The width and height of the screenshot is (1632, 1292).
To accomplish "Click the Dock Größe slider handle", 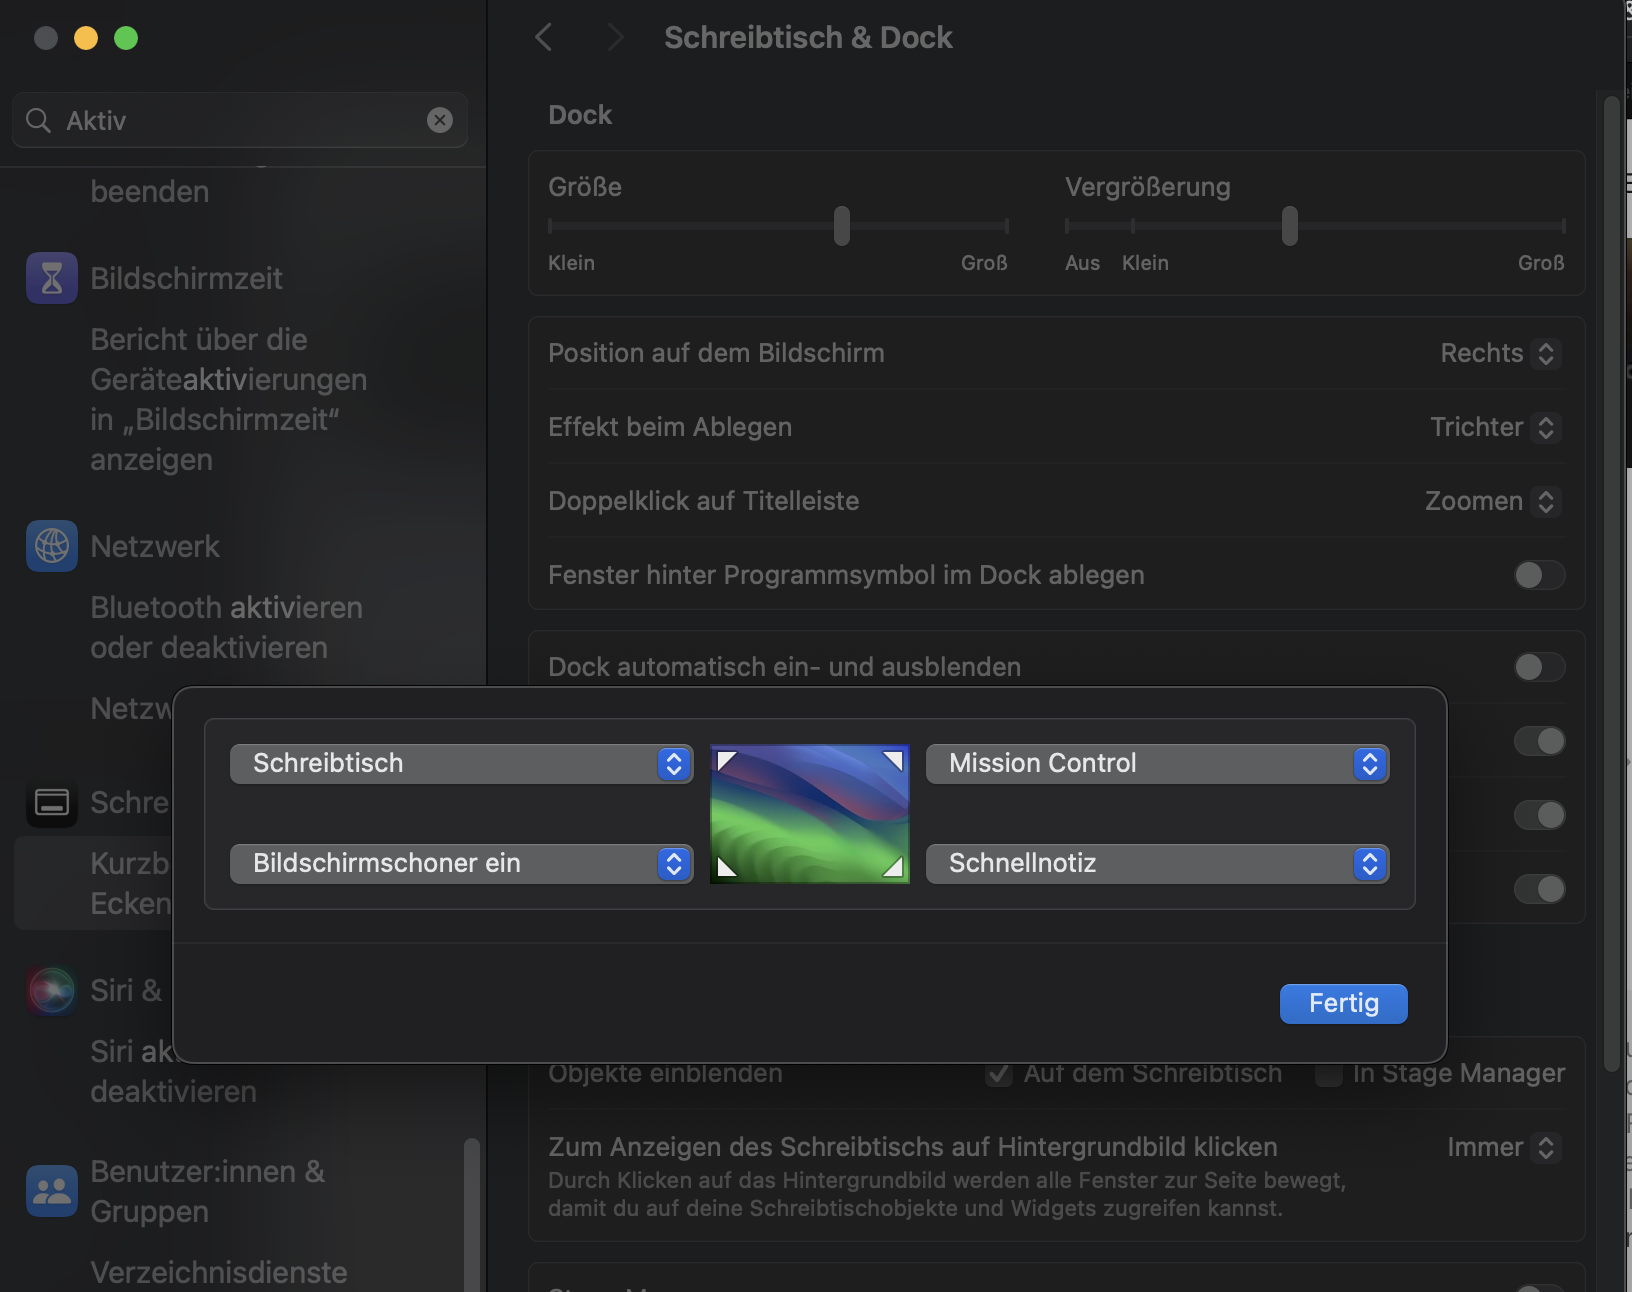I will tap(842, 226).
